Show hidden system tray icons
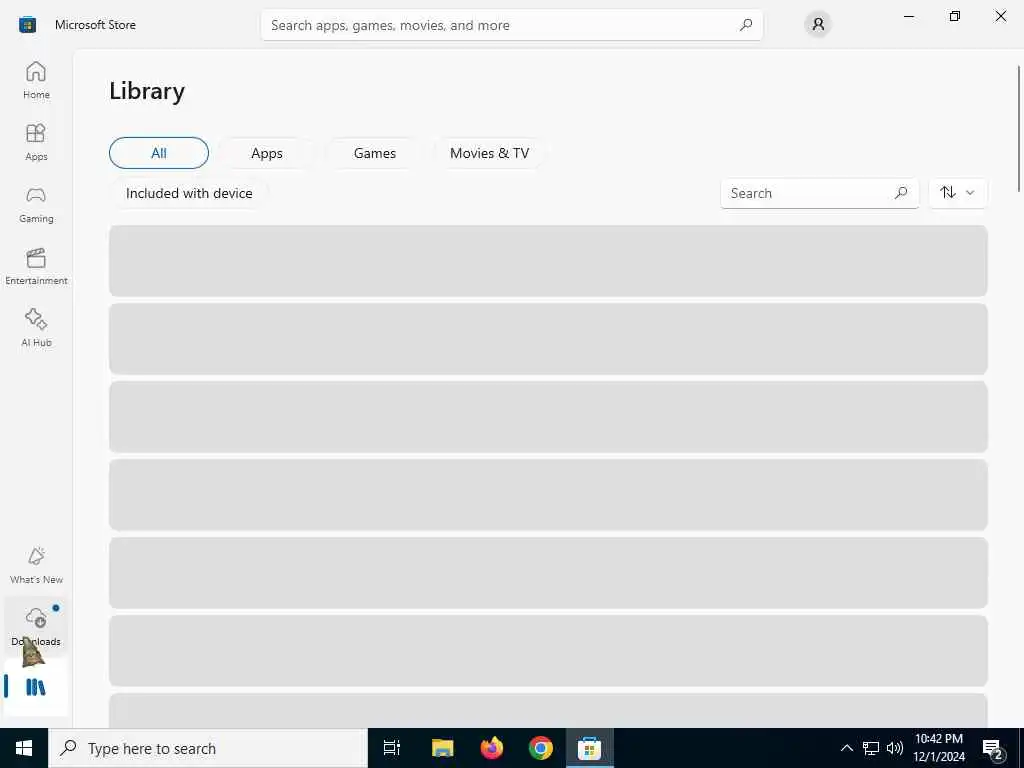 tap(846, 748)
